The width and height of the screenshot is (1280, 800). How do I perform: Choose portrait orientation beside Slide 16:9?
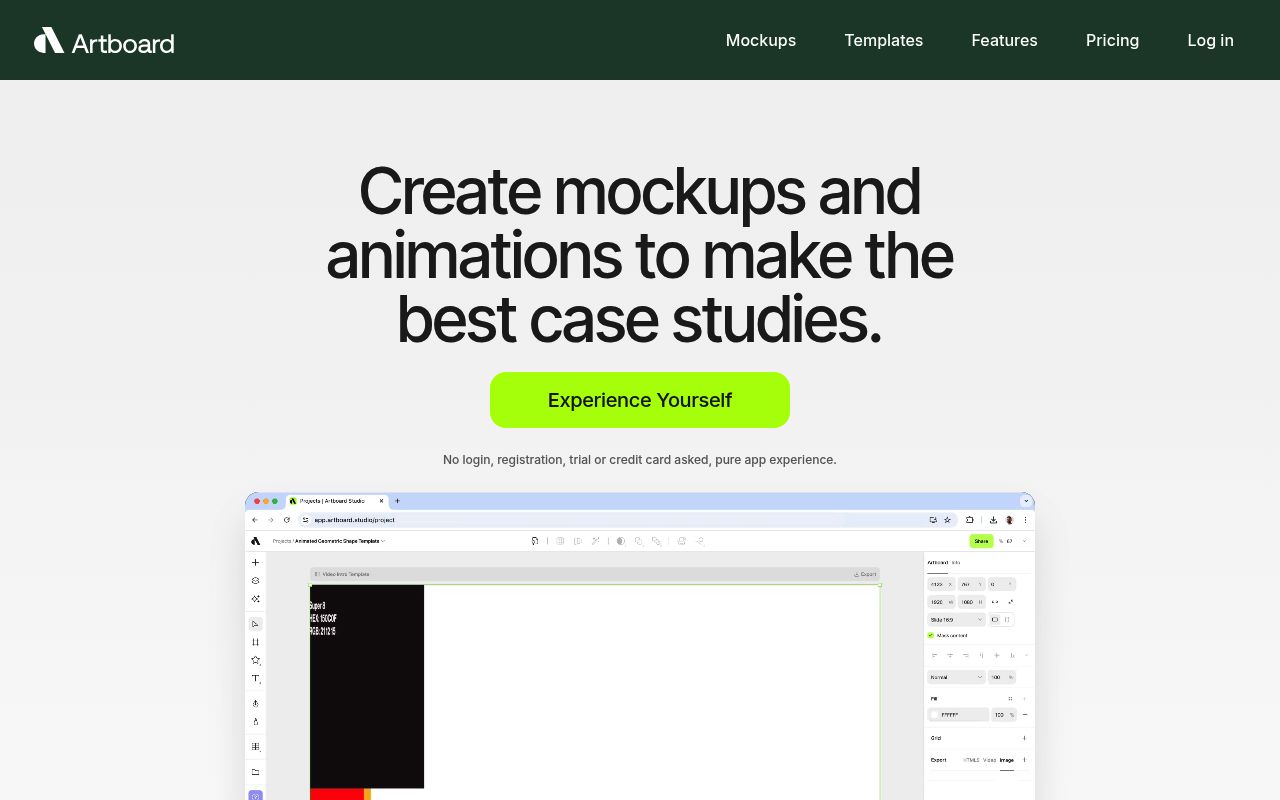pyautogui.click(x=1007, y=619)
